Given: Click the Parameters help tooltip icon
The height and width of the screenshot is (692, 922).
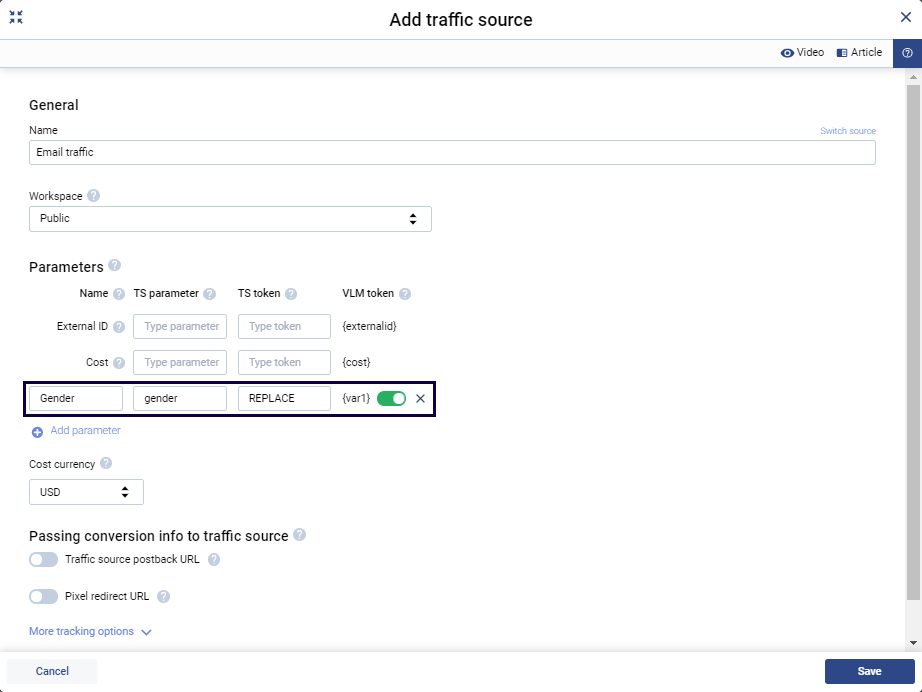Looking at the screenshot, I should coord(114,266).
